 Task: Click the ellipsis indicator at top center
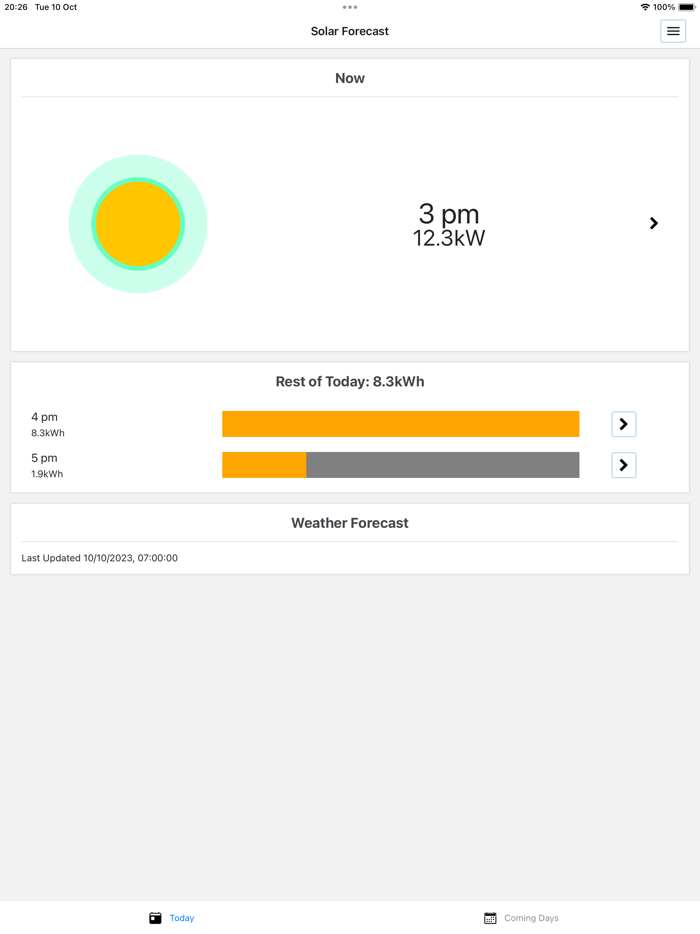tap(350, 6)
